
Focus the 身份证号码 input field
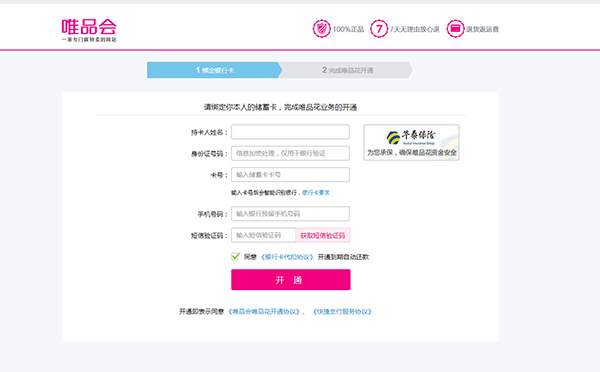[290, 153]
